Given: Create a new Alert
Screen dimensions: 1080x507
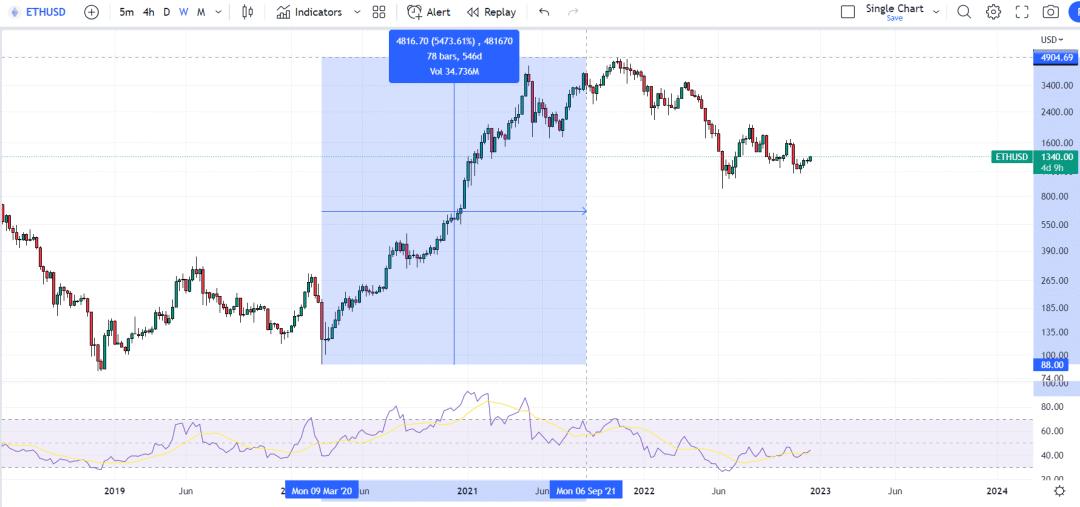Looking at the screenshot, I should pyautogui.click(x=428, y=12).
